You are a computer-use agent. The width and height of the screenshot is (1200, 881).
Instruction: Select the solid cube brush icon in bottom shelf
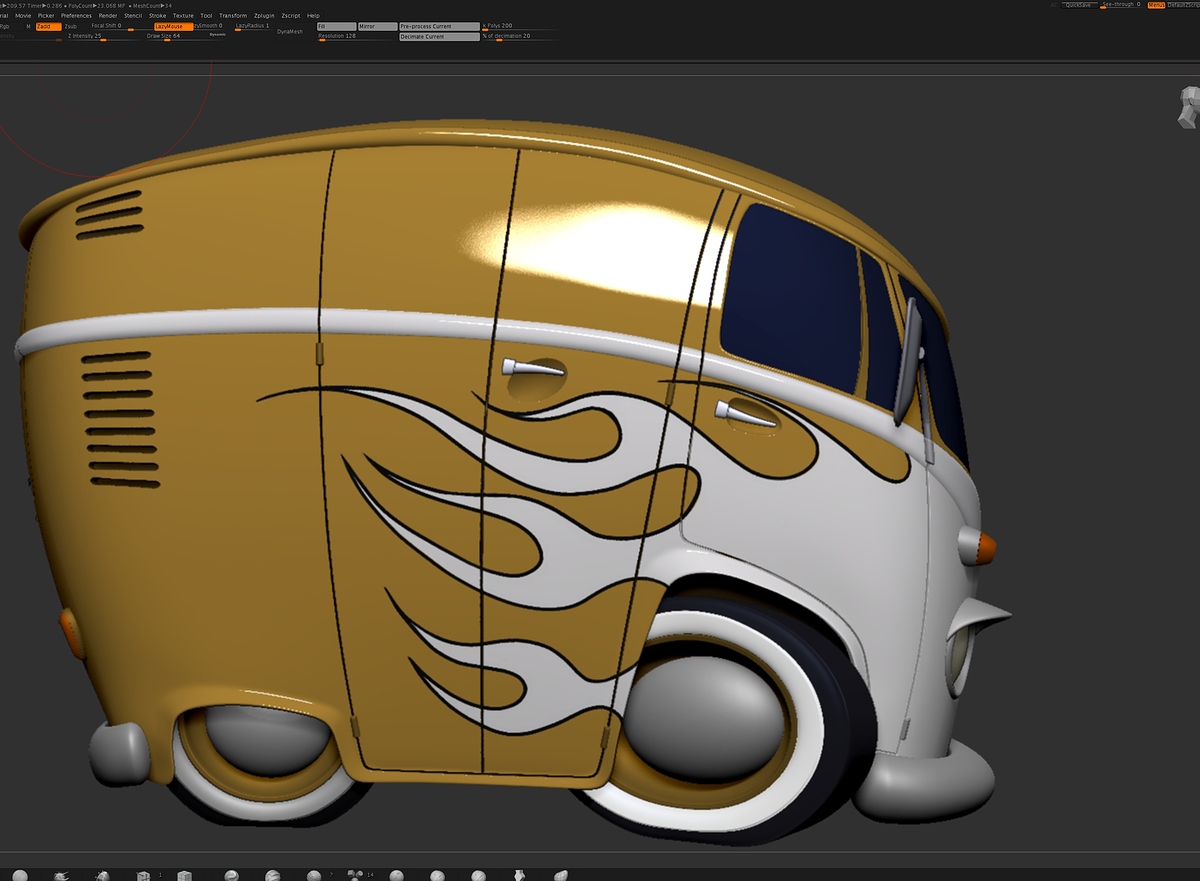[x=184, y=876]
